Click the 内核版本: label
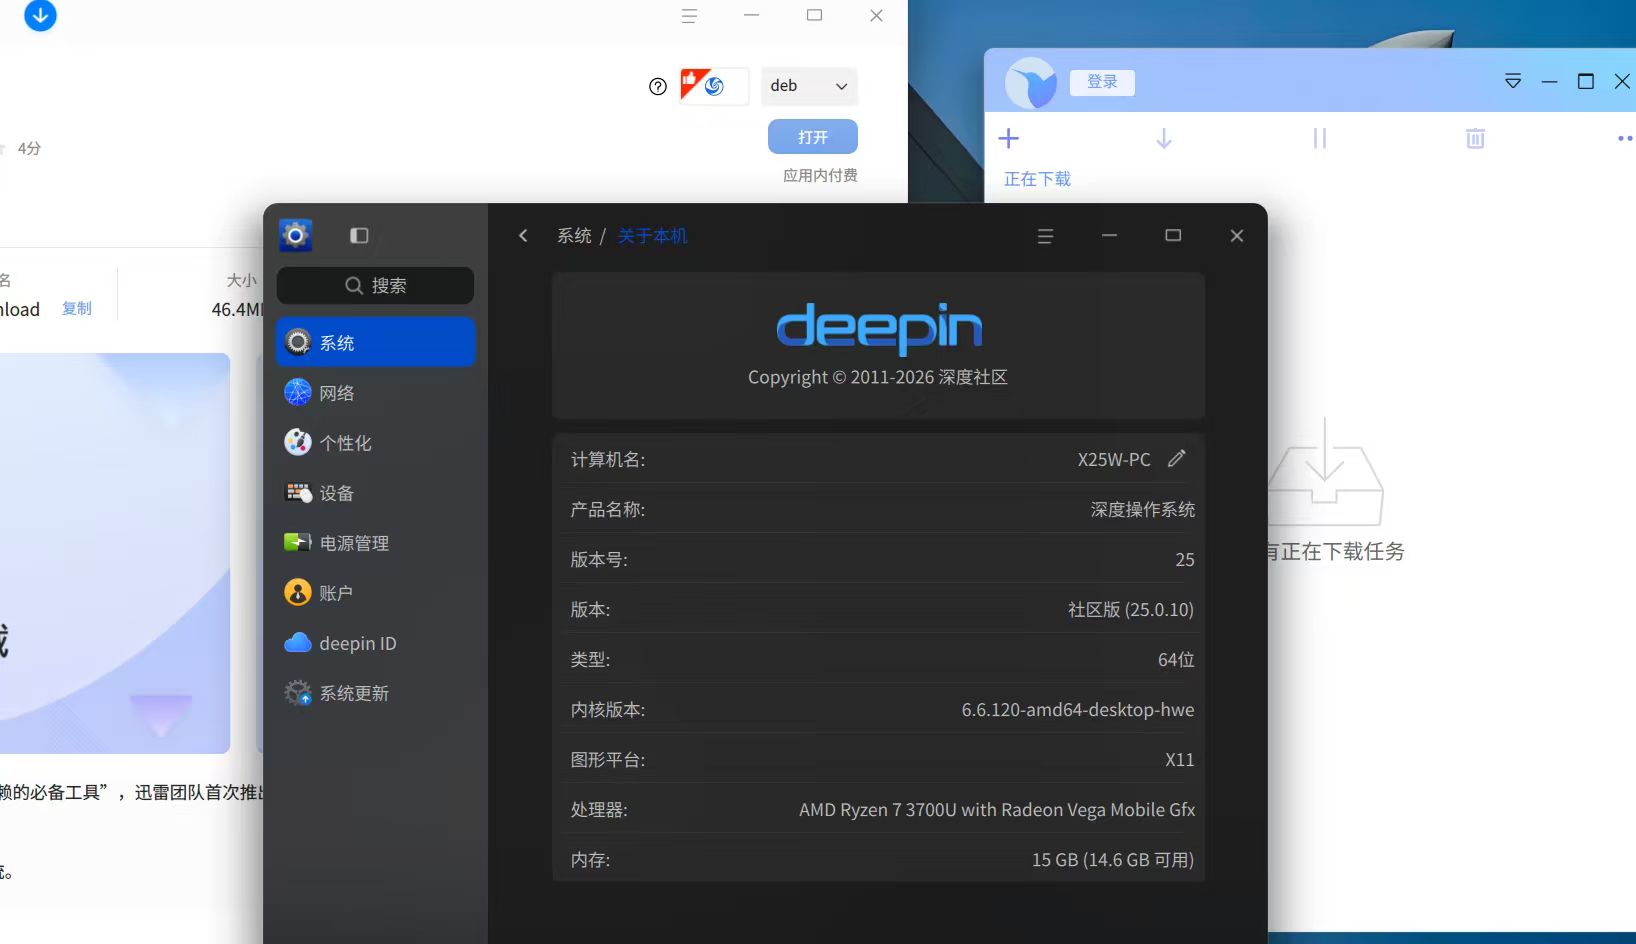Image resolution: width=1636 pixels, height=944 pixels. click(x=608, y=709)
